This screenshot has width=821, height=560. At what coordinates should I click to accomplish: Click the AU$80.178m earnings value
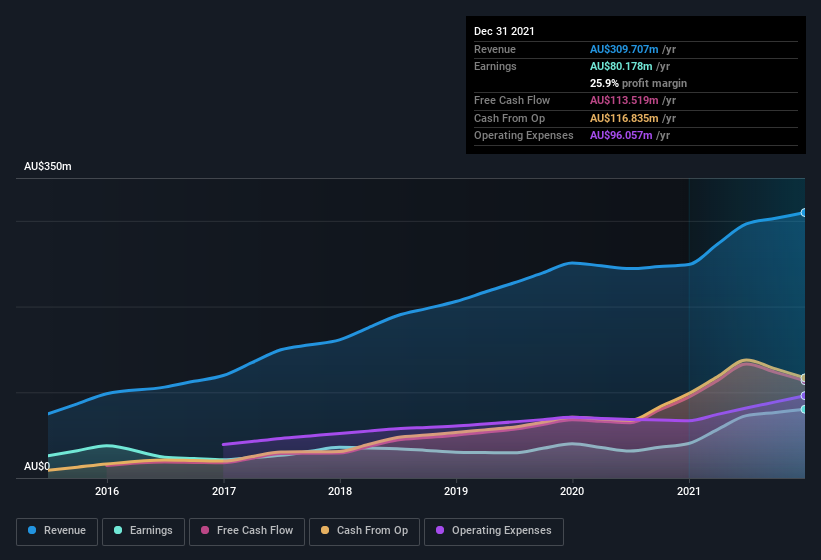tap(621, 66)
